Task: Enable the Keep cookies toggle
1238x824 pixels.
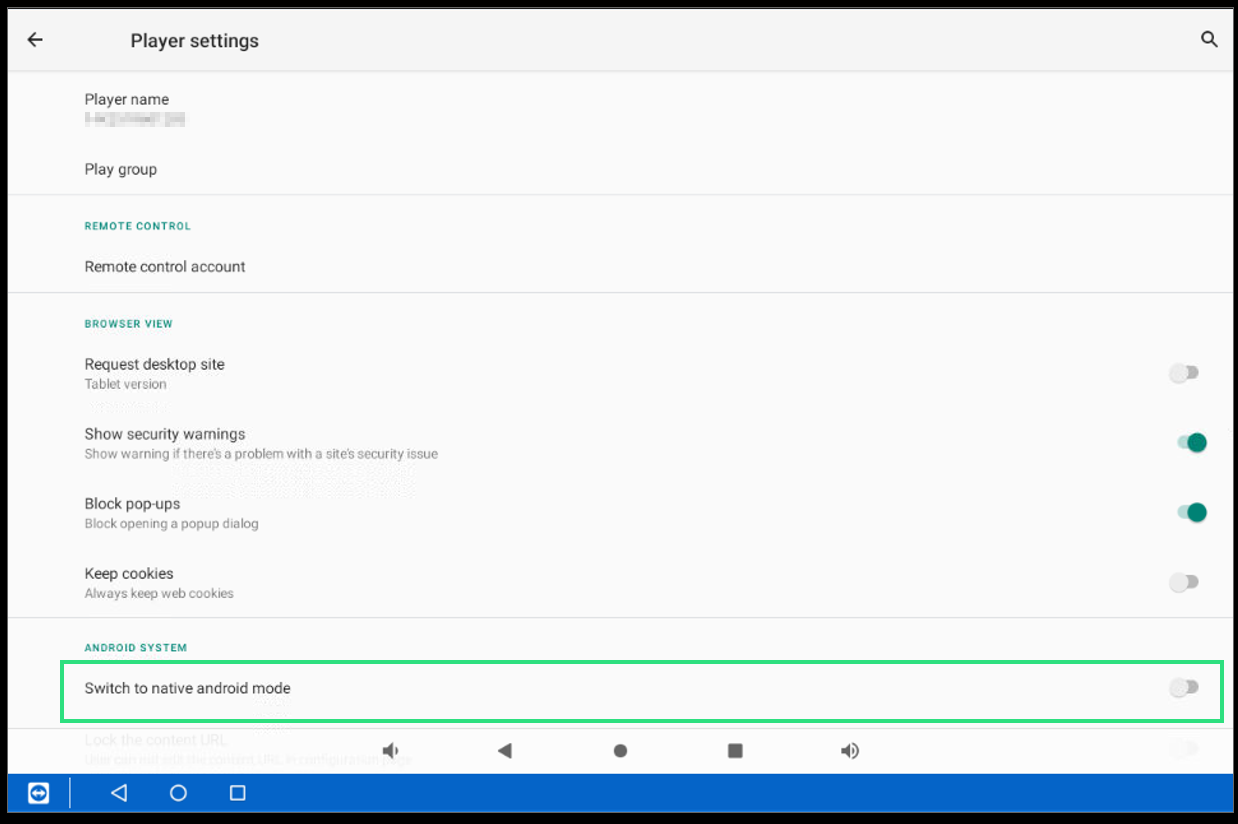Action: coord(1184,582)
